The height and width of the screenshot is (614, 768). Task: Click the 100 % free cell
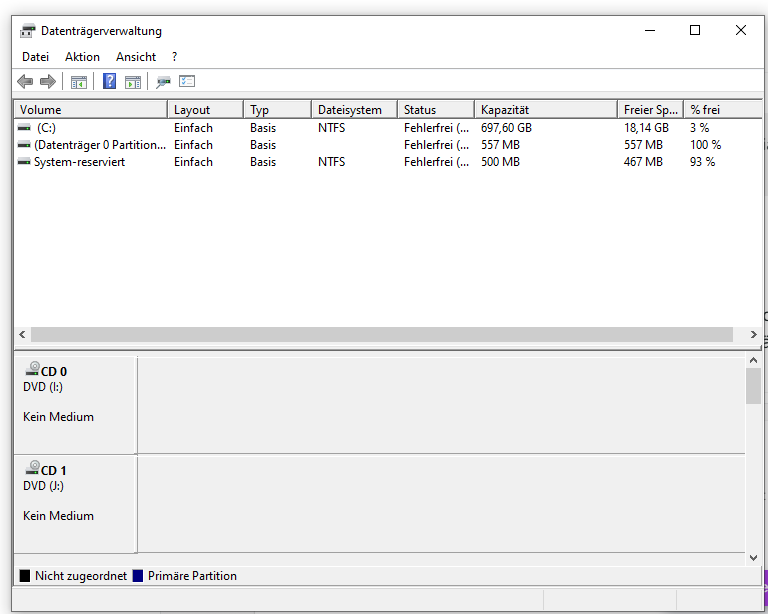click(x=705, y=145)
